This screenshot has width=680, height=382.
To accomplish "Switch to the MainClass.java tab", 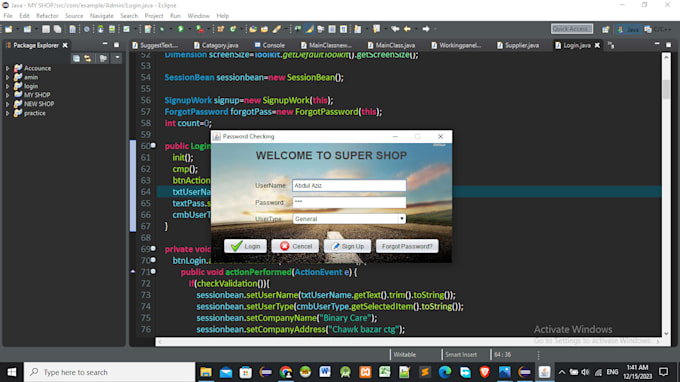I will point(391,45).
